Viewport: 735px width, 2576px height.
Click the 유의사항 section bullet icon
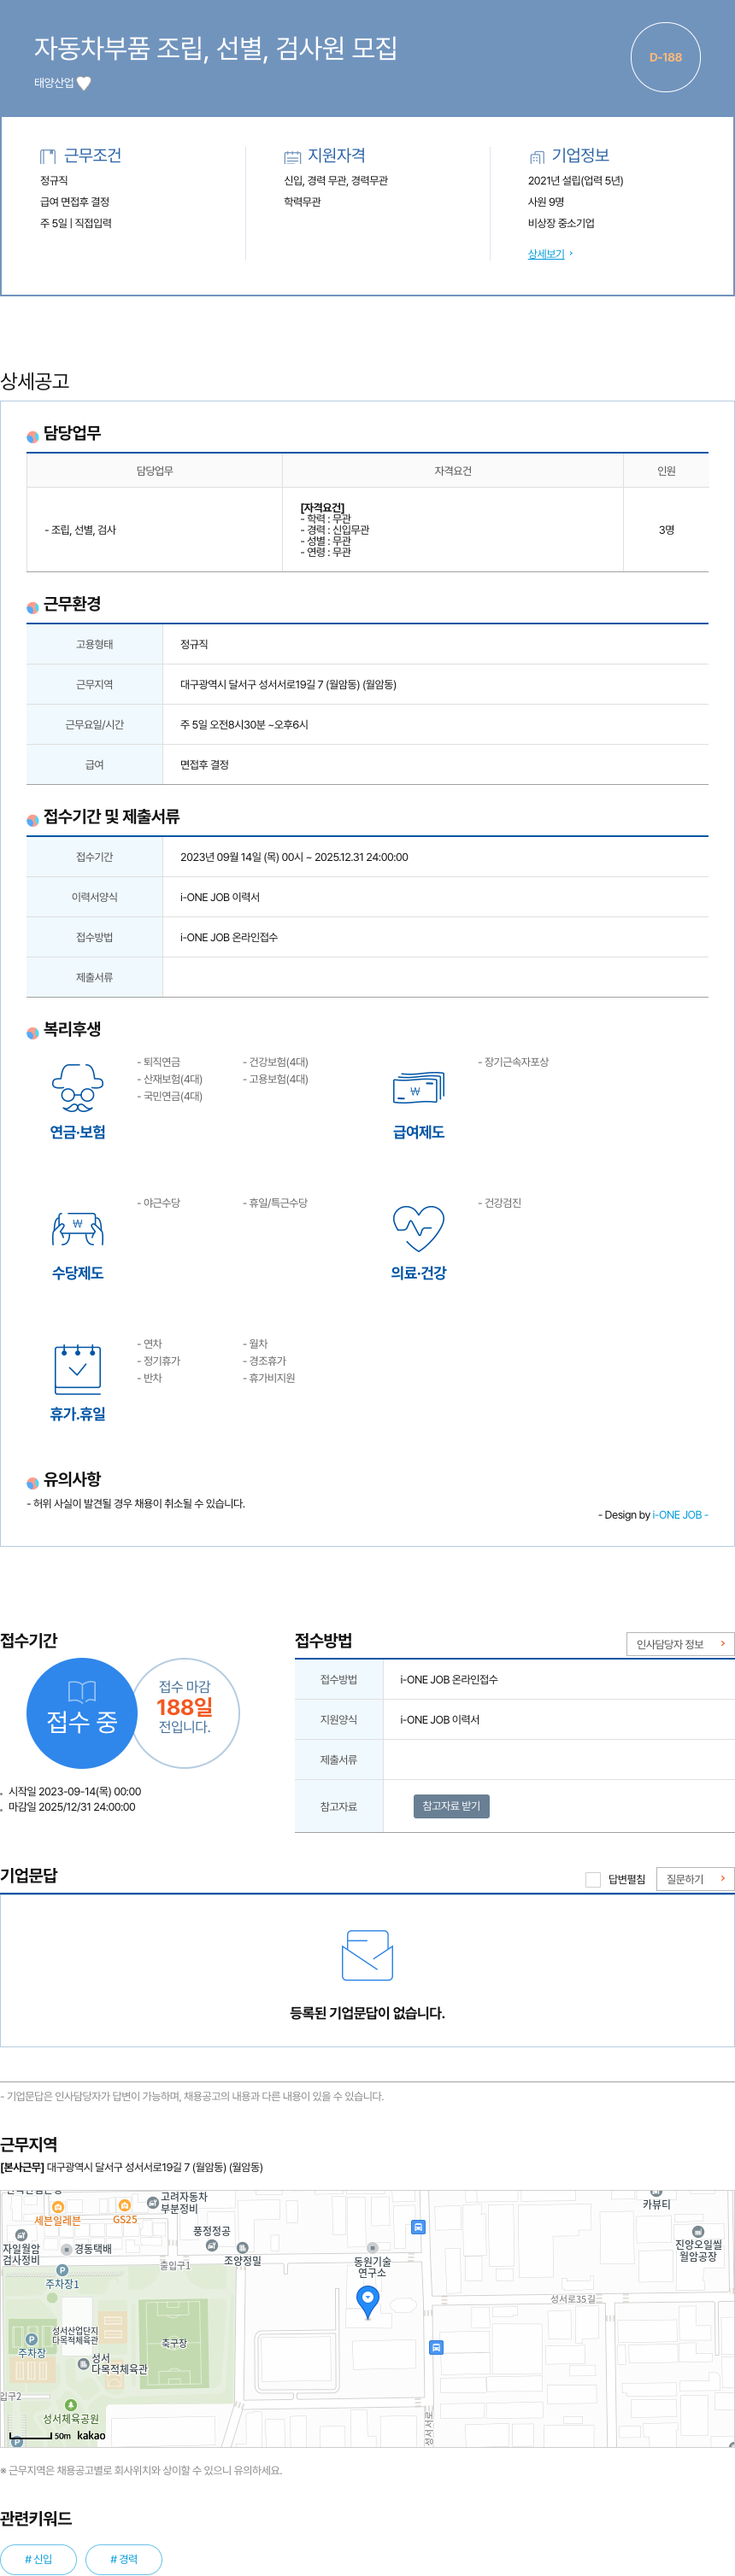tap(33, 1482)
